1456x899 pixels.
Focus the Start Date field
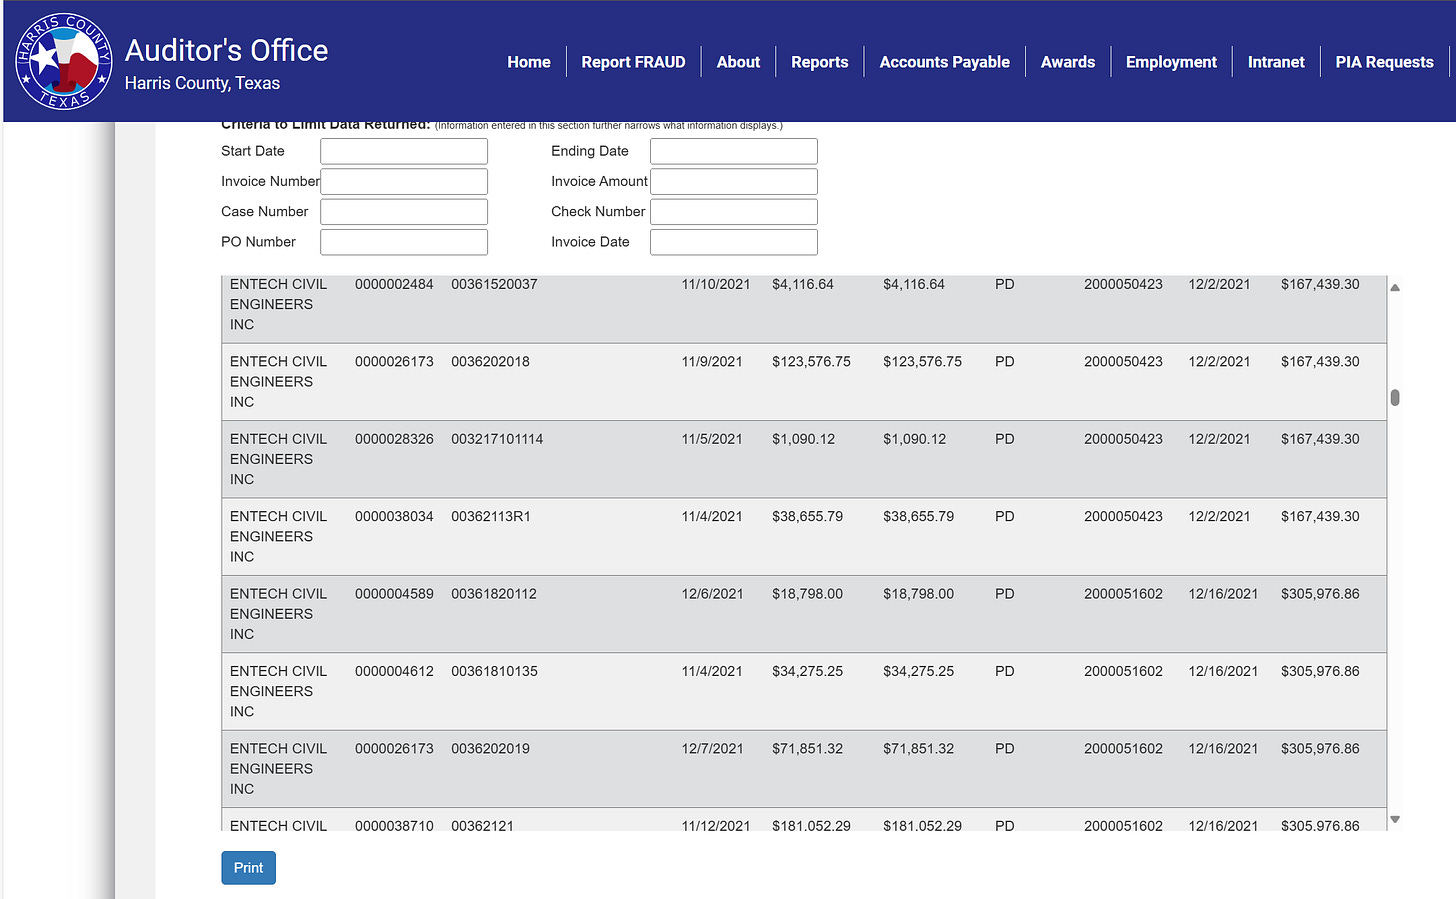click(404, 151)
